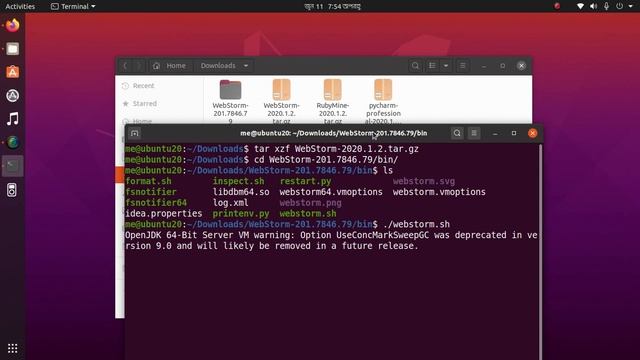Launch Ubuntu Software from the dock

pos(13,72)
